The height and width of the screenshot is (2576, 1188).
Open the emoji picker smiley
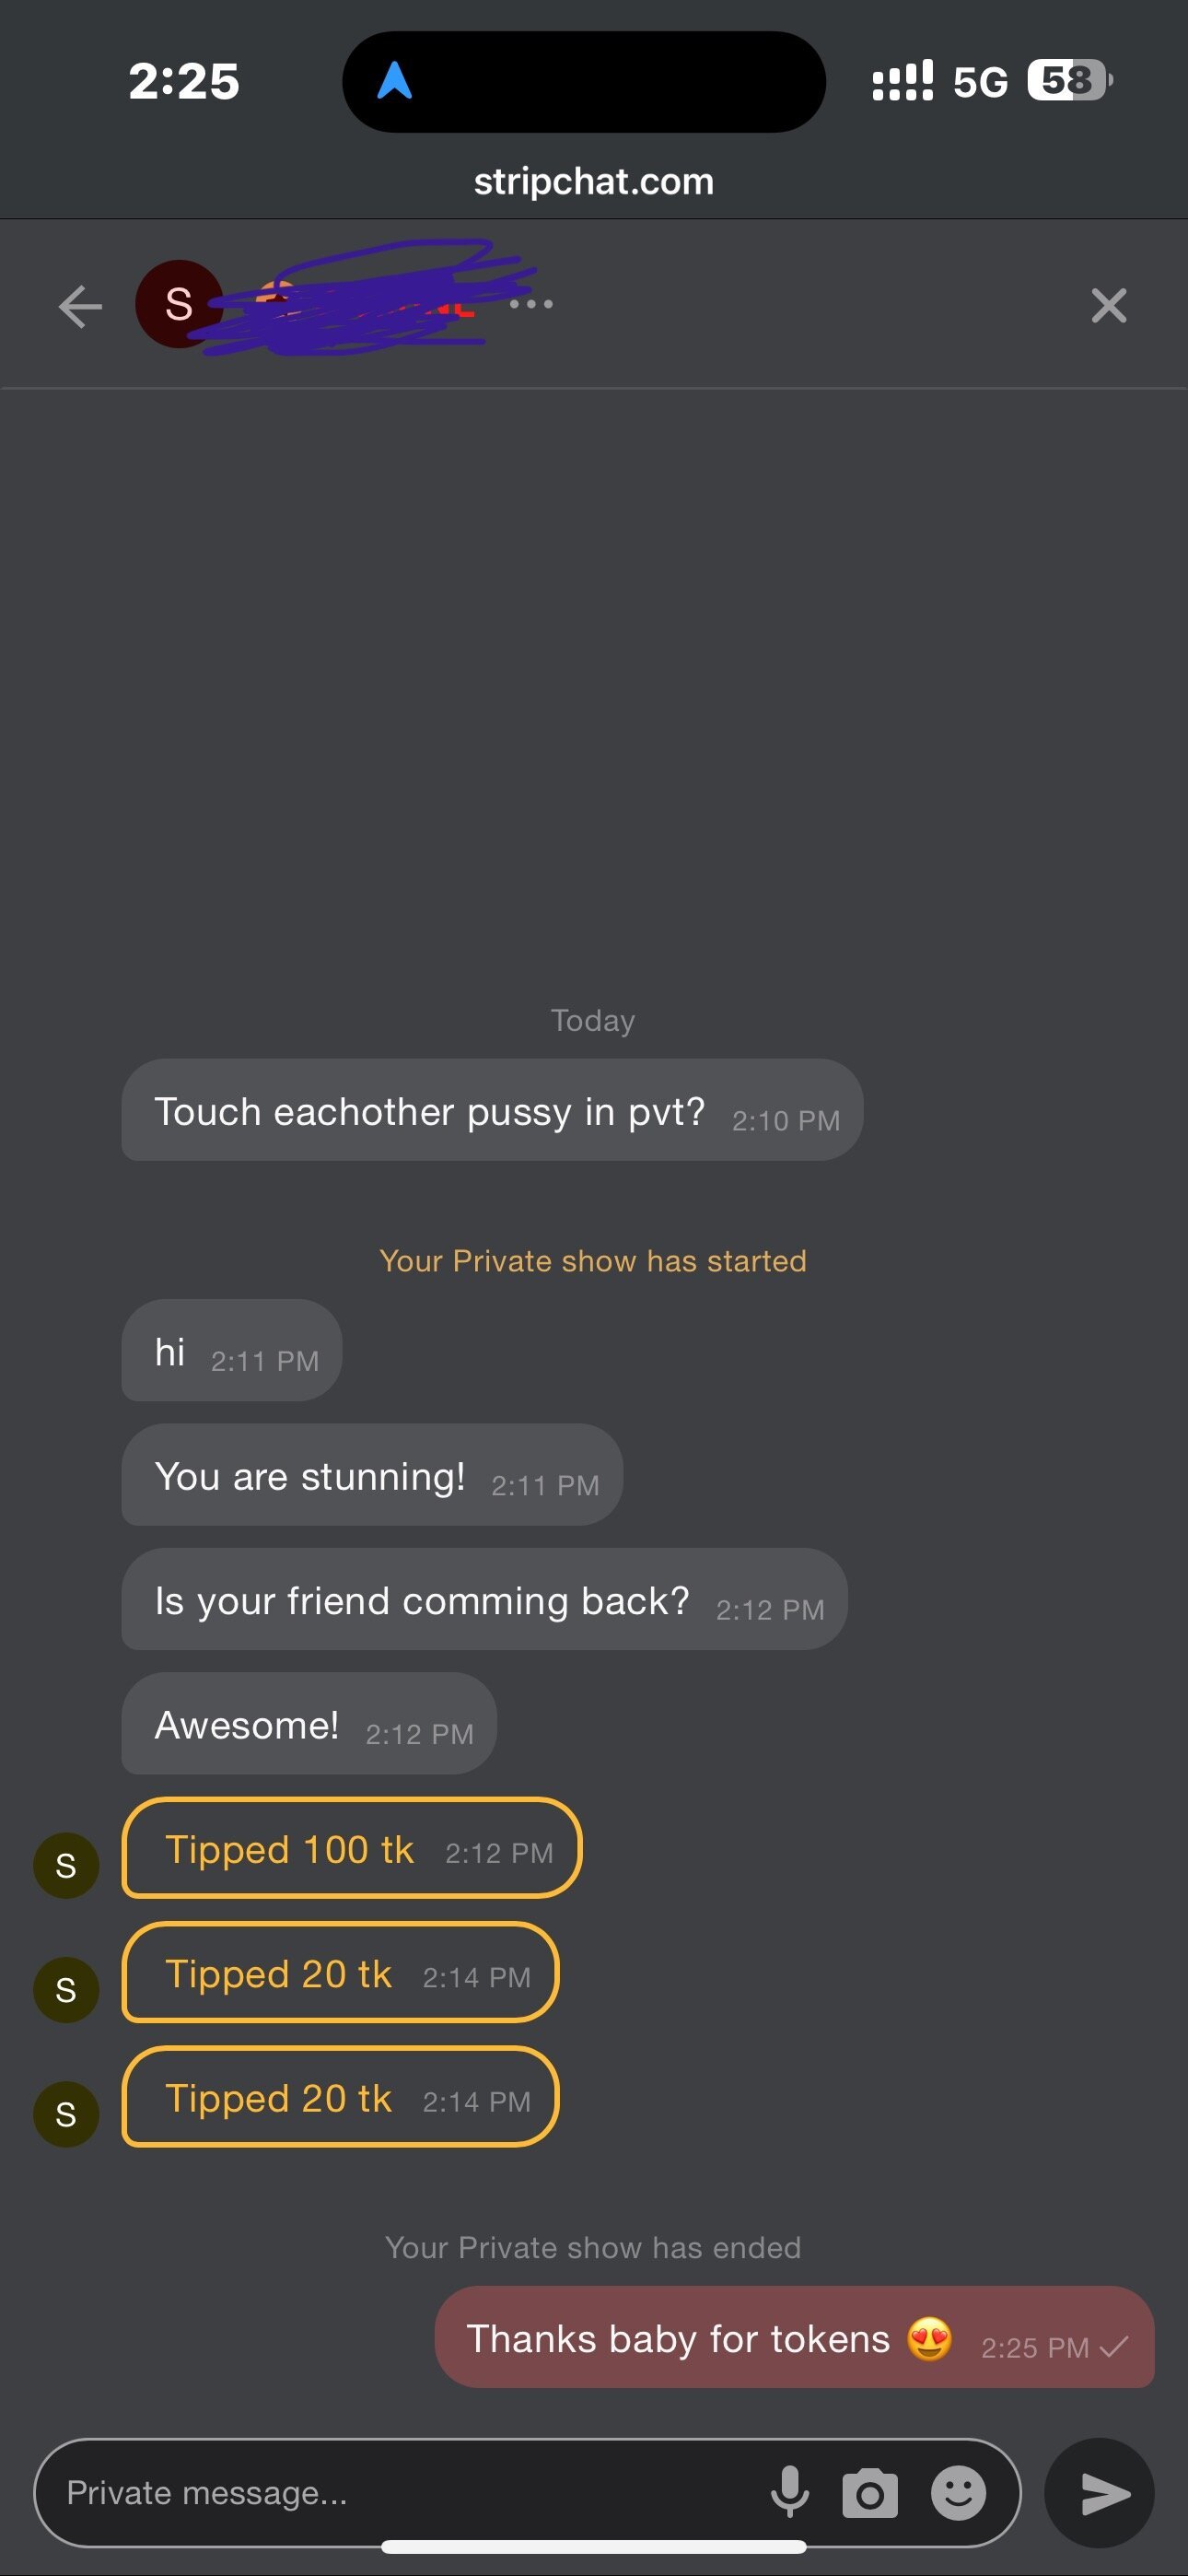click(958, 2492)
